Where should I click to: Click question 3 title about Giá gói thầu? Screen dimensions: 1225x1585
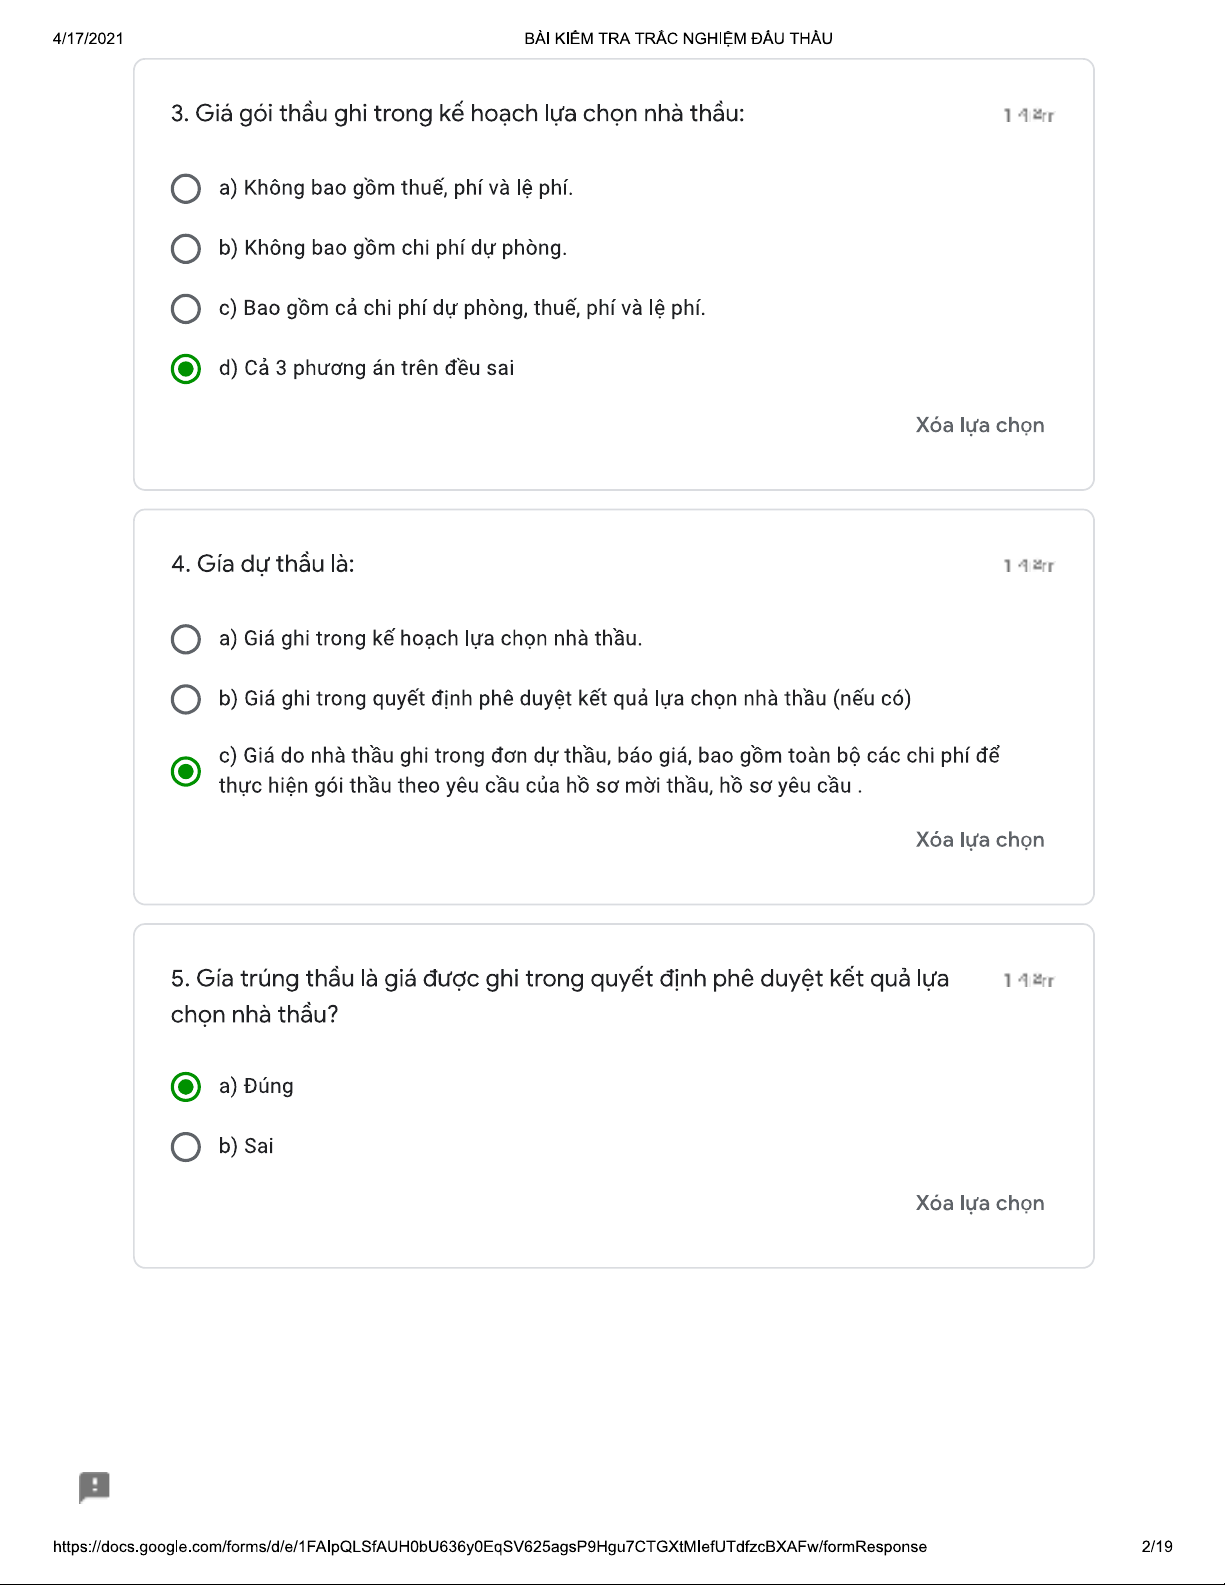pyautogui.click(x=457, y=114)
